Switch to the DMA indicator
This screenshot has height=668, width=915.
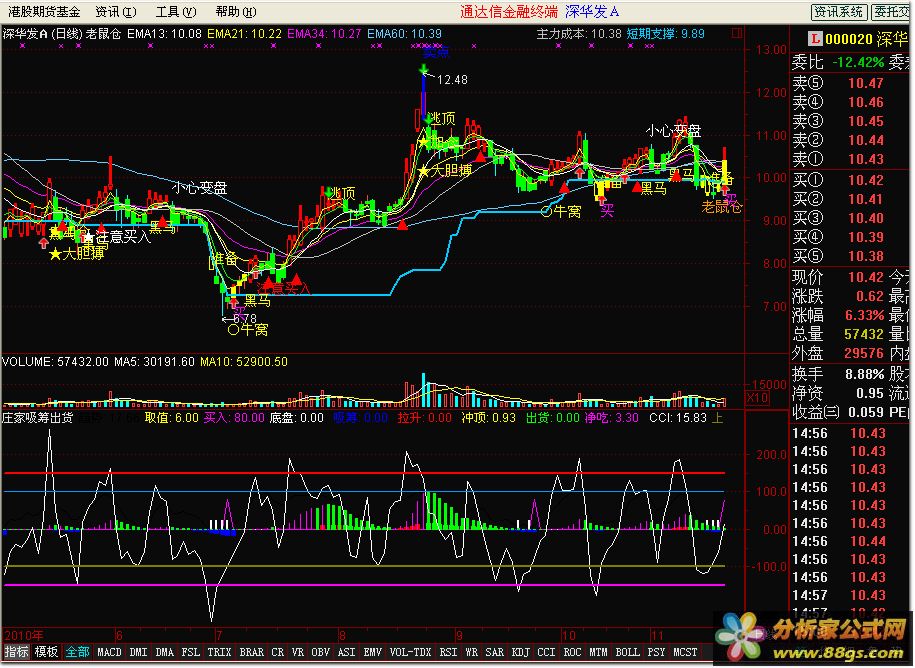165,652
